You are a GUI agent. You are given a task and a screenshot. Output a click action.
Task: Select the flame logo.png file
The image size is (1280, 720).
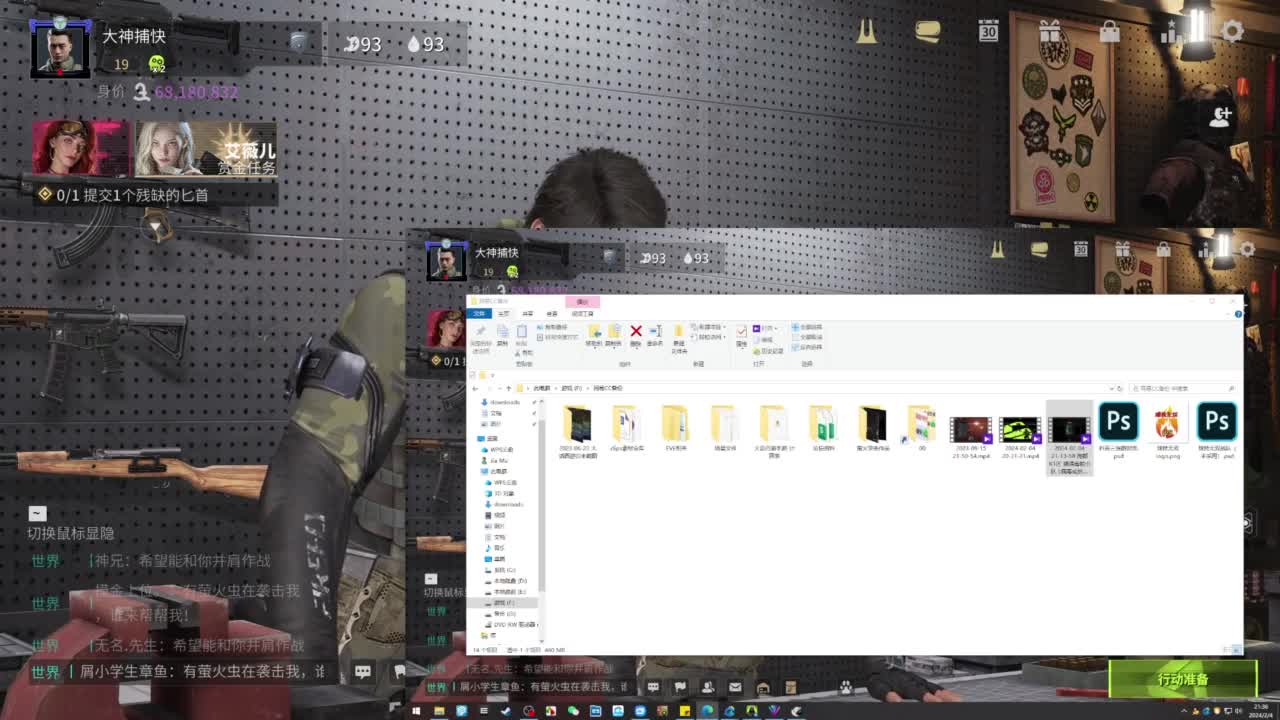[x=1167, y=431]
